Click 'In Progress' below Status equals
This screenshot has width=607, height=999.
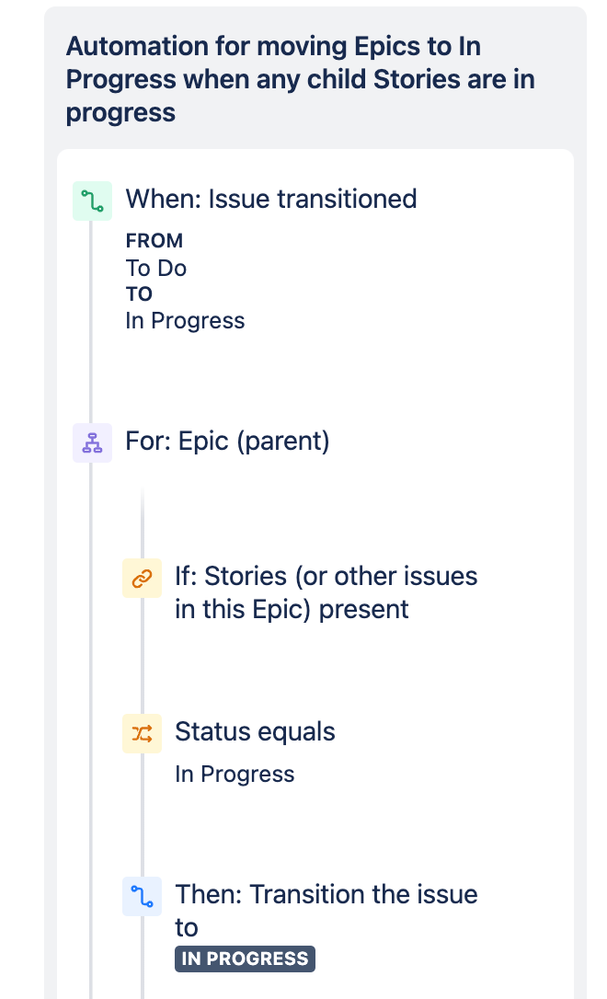point(234,774)
